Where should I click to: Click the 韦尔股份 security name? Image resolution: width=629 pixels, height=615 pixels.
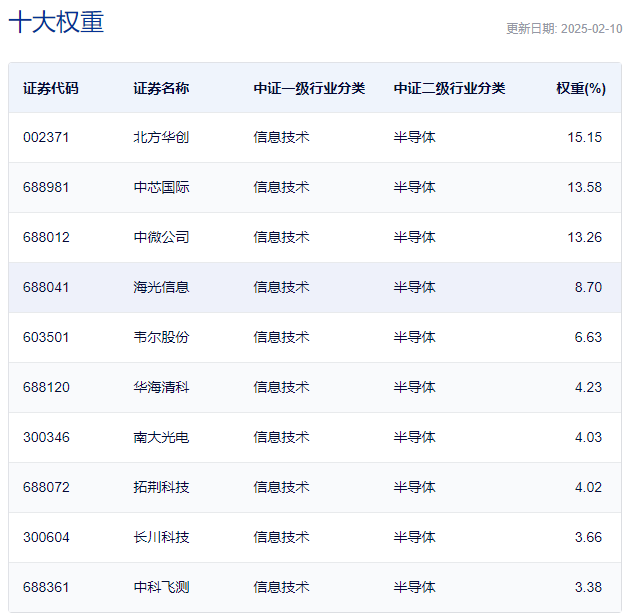[161, 337]
